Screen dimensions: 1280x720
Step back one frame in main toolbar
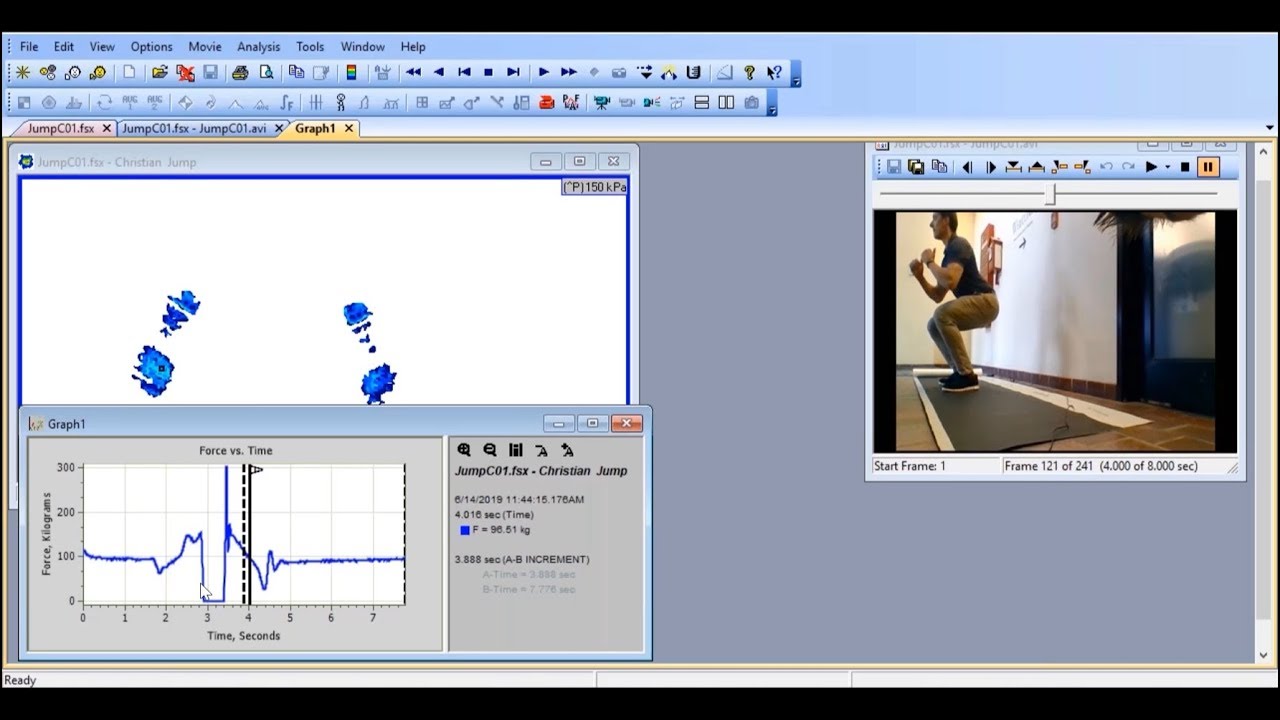(x=438, y=72)
